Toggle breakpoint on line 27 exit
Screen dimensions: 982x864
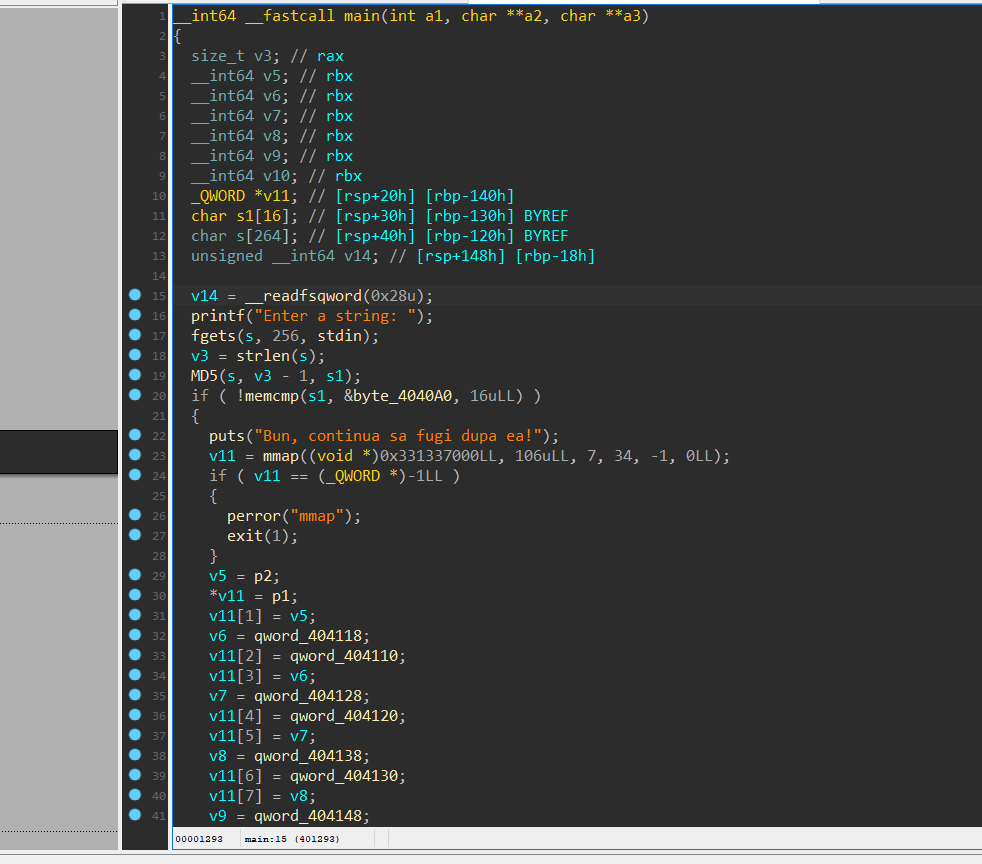click(135, 535)
